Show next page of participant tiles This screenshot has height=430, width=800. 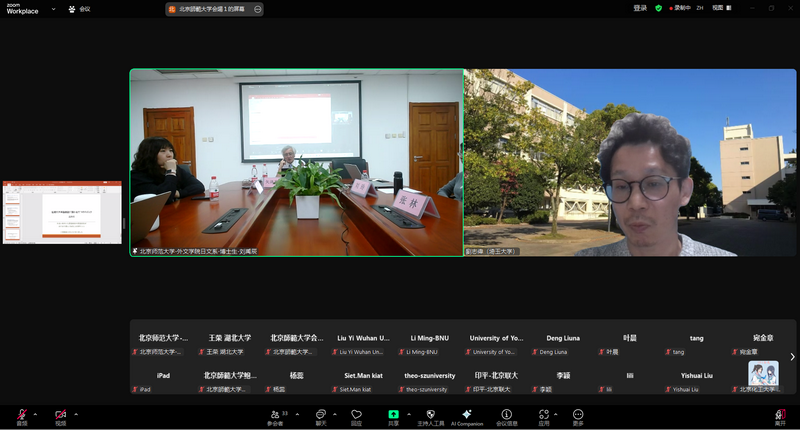pyautogui.click(x=792, y=357)
